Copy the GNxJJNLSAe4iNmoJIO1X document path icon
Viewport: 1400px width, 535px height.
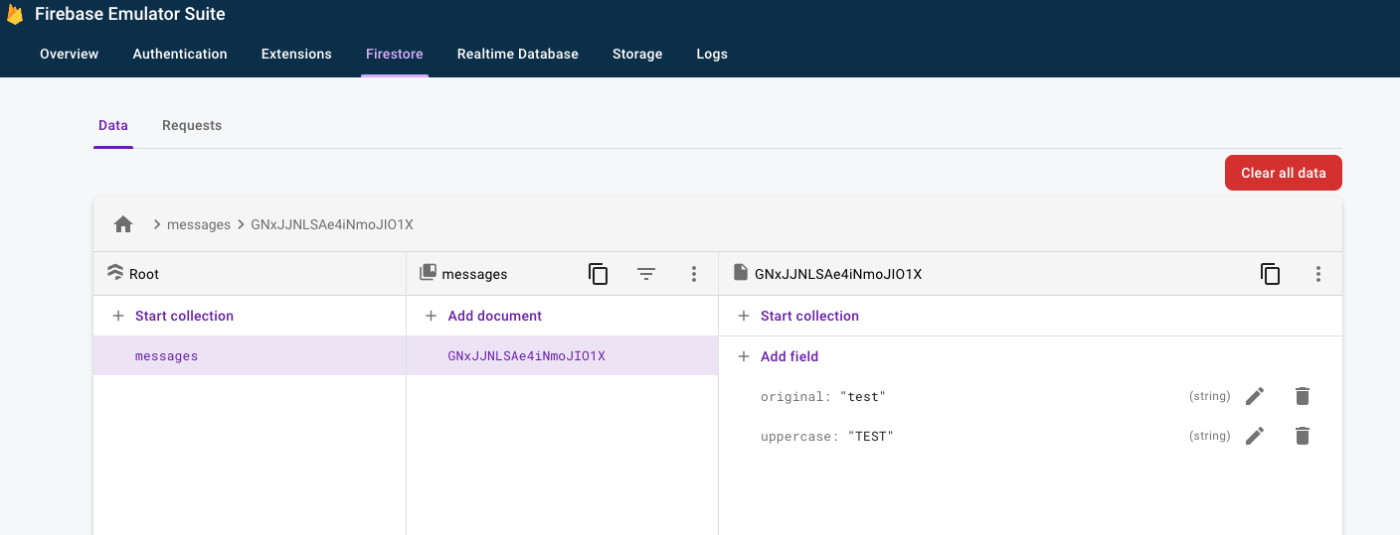pyautogui.click(x=1270, y=274)
